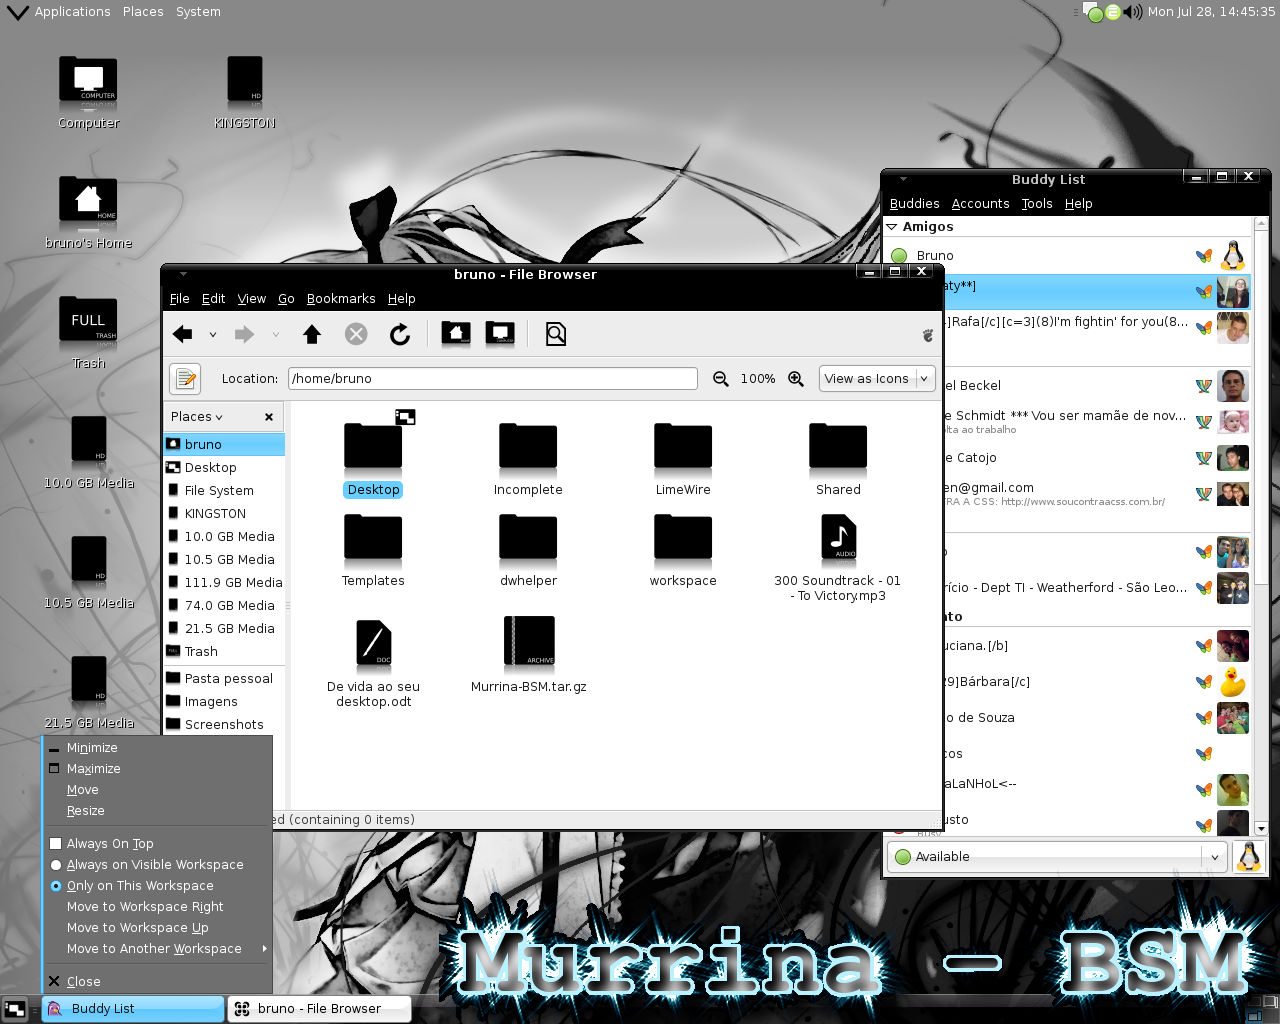Click Buddy List taskbar button
Screen dimensions: 1280x1024
pos(133,1009)
